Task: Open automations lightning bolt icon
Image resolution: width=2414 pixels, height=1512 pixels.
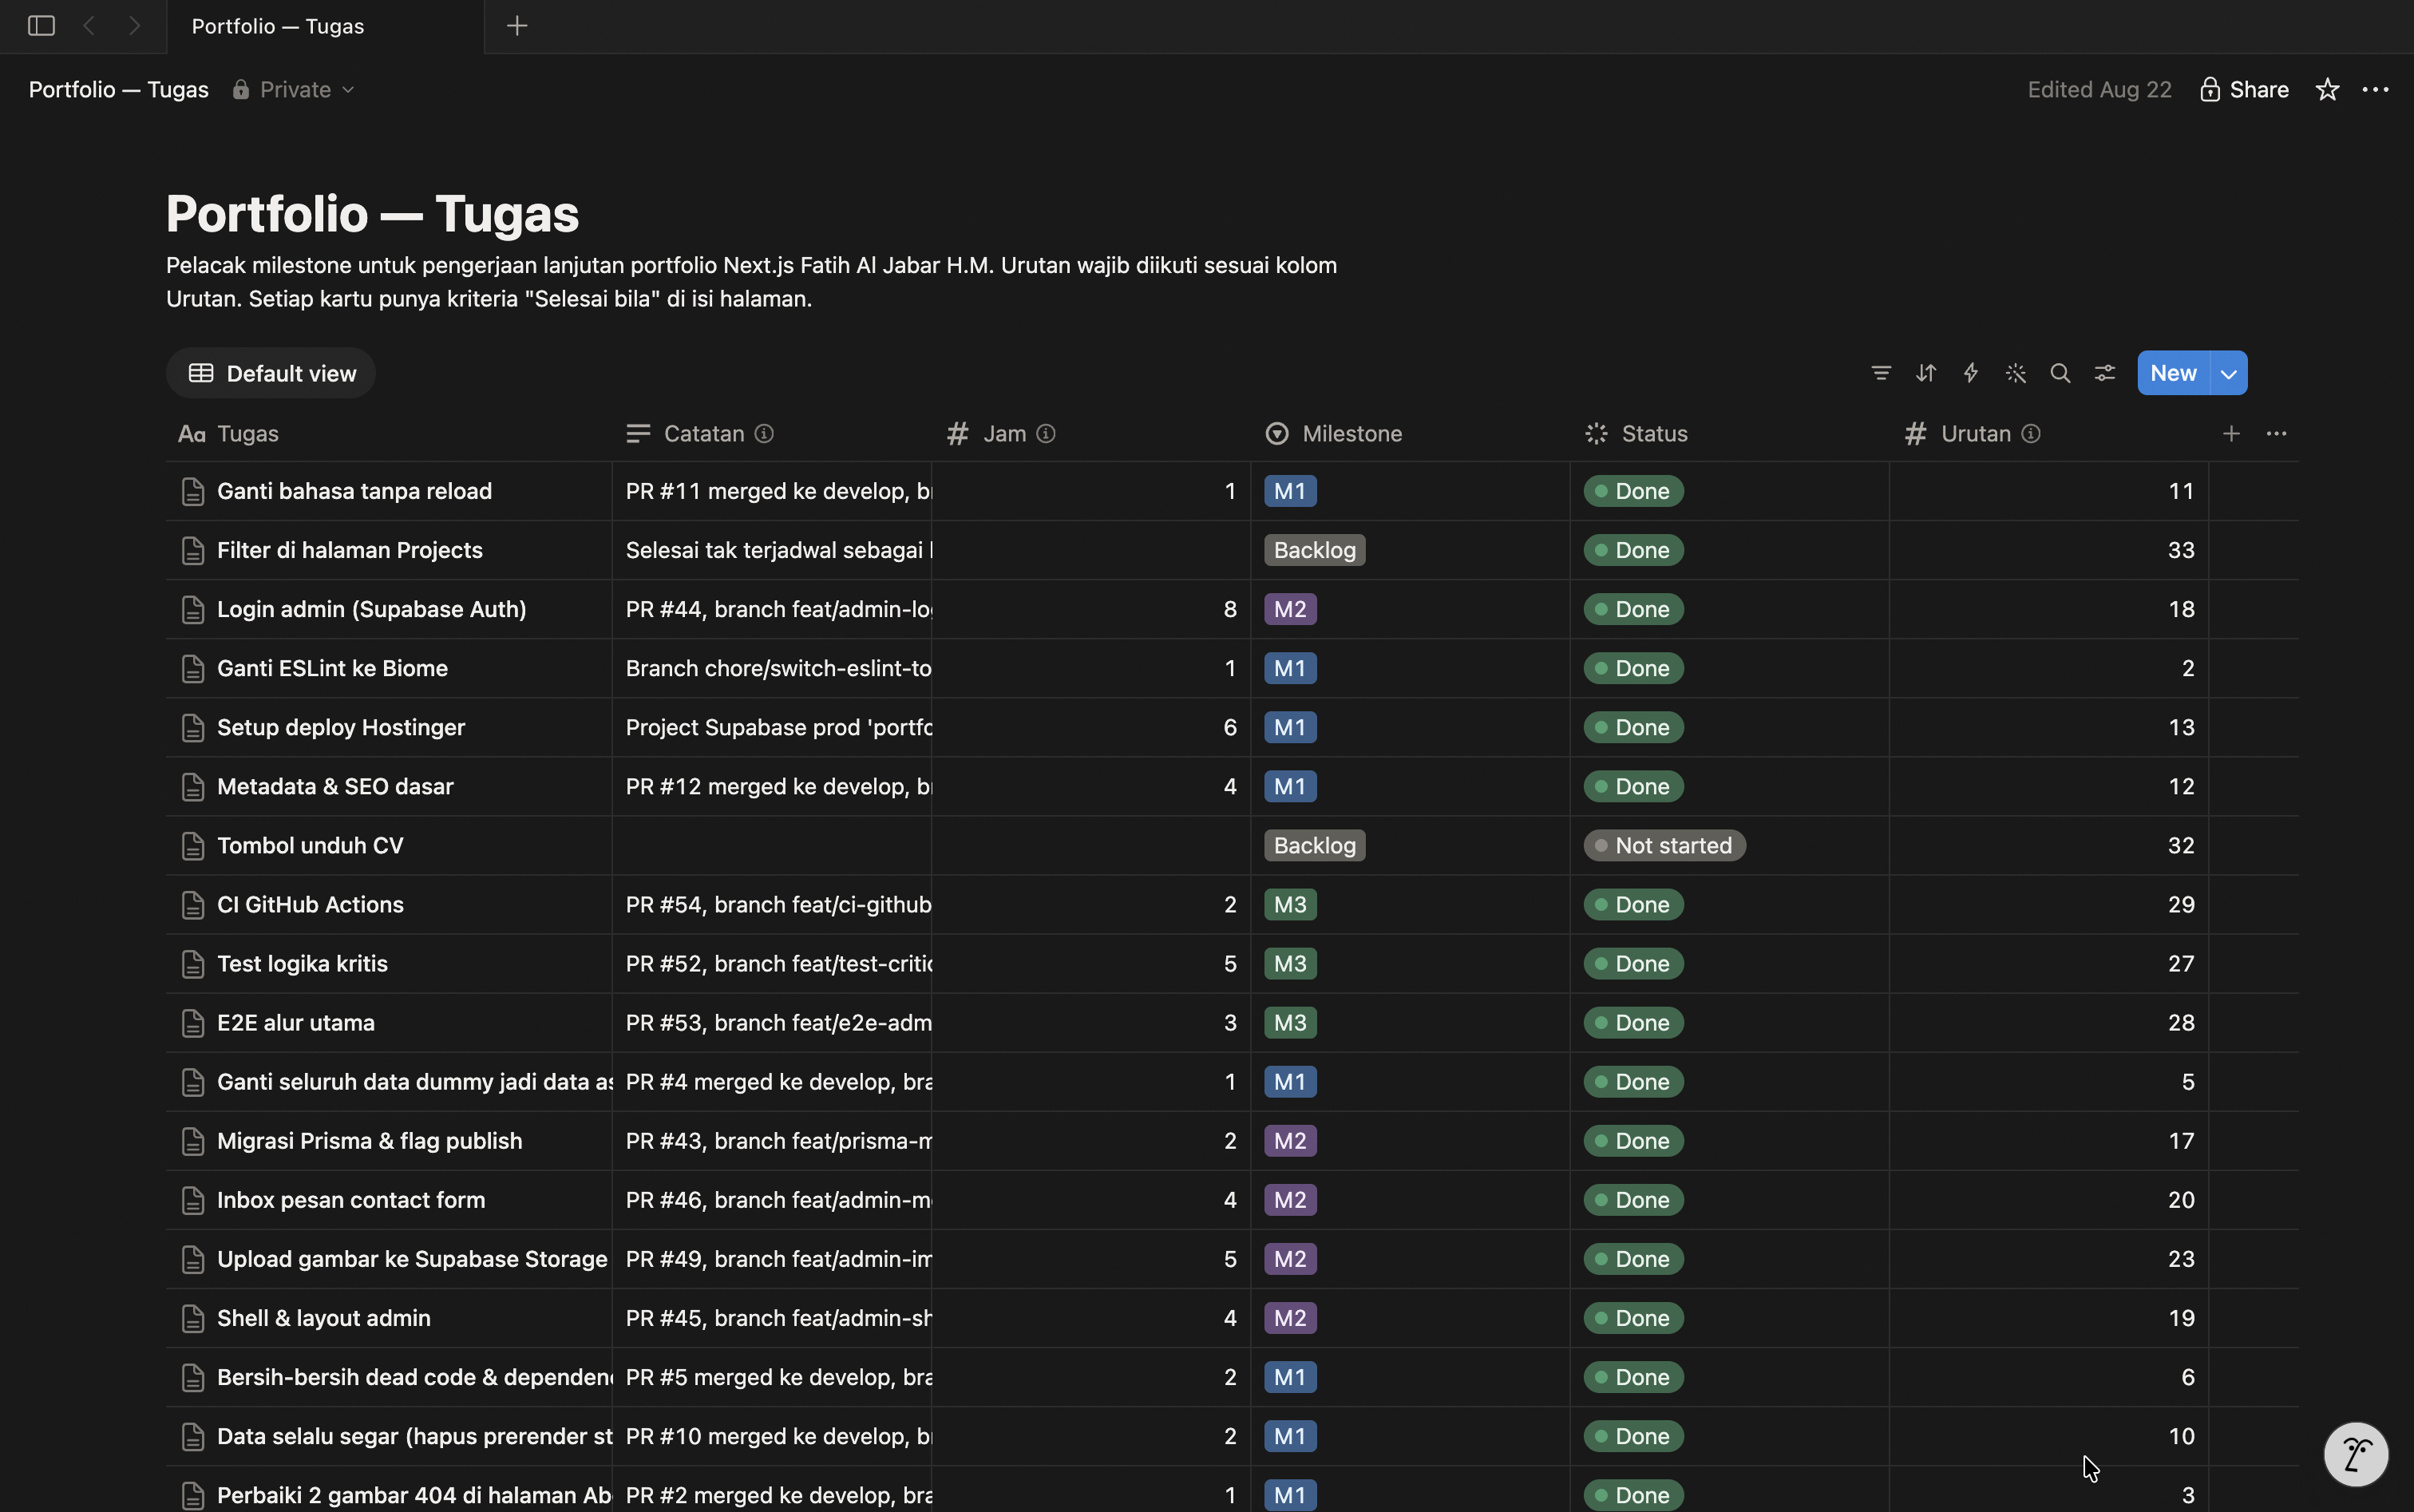Action: tap(1971, 373)
